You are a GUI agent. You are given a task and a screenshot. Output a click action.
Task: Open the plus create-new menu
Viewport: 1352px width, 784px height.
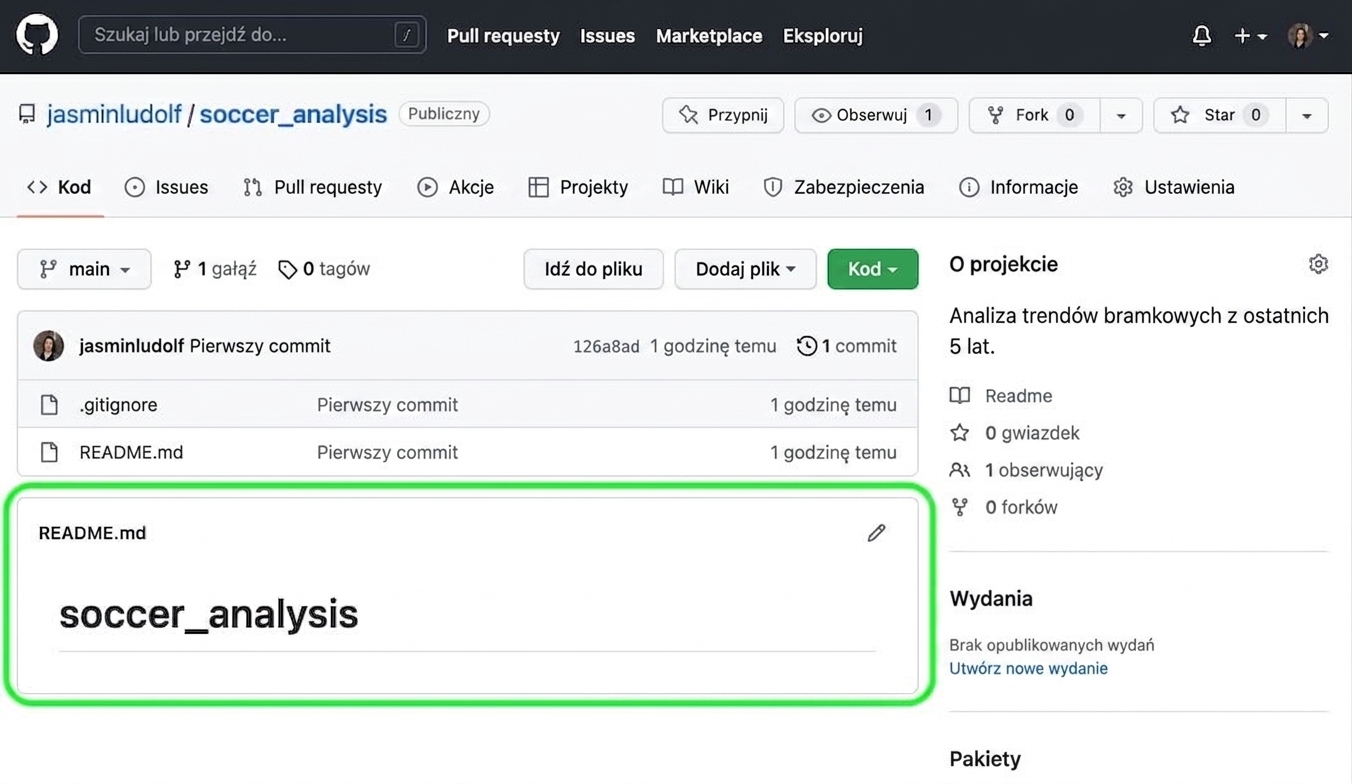coord(1250,36)
